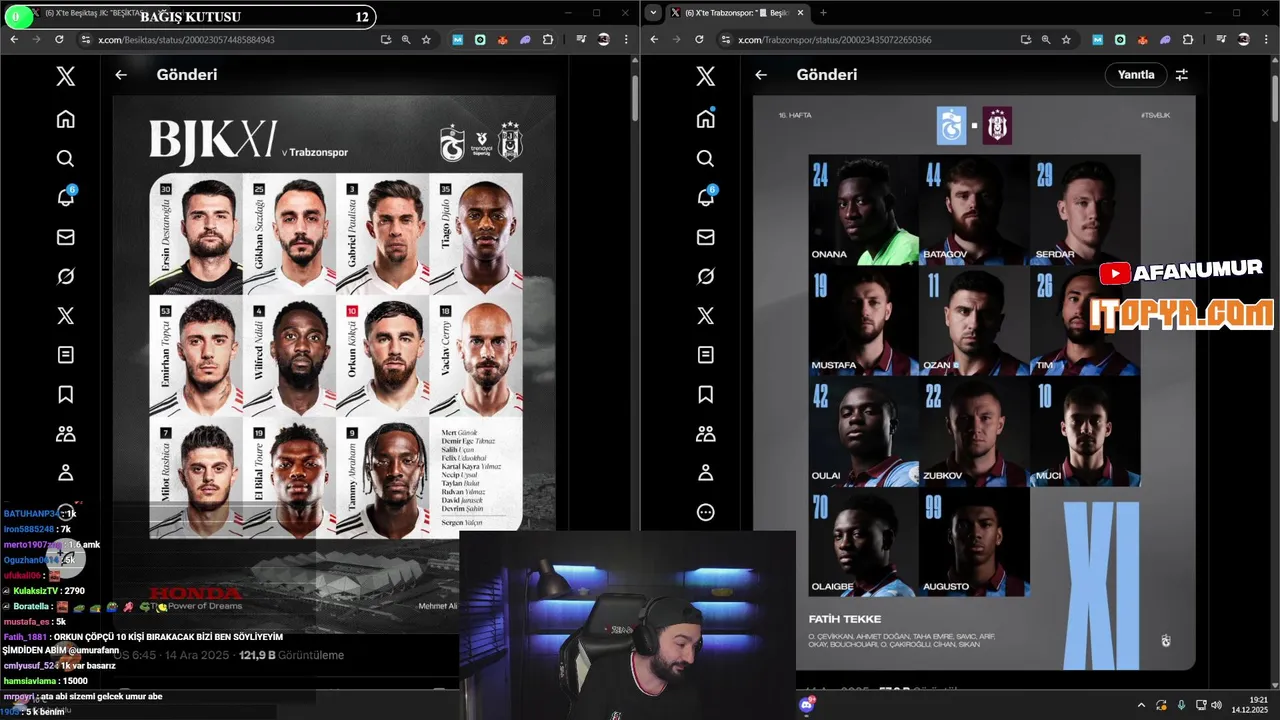Go back from Gönderi in right Trabzonspor window
The height and width of the screenshot is (720, 1280).
(761, 75)
